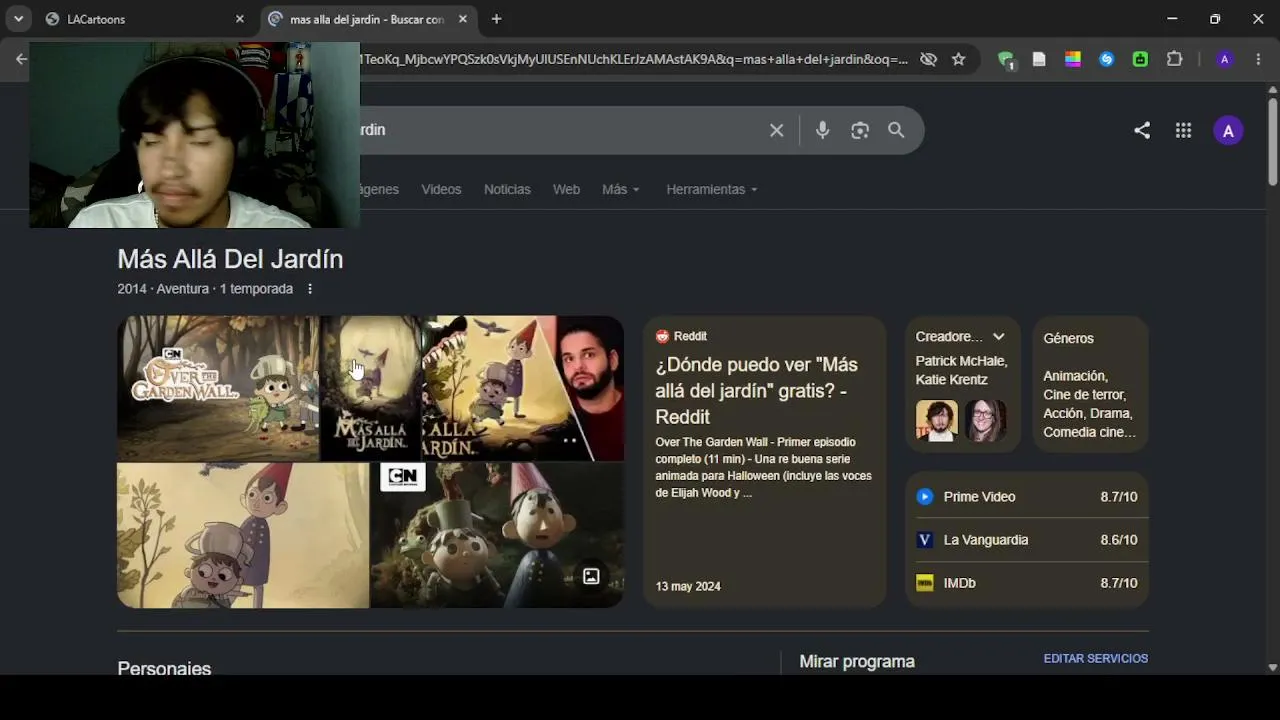Open the Géneros card
The height and width of the screenshot is (720, 1280).
click(x=1090, y=385)
